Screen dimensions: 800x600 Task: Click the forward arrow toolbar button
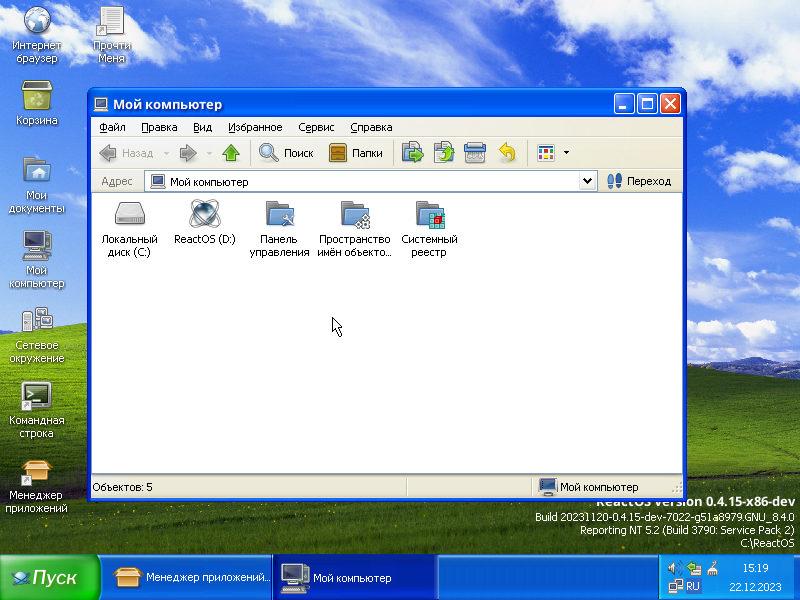188,153
